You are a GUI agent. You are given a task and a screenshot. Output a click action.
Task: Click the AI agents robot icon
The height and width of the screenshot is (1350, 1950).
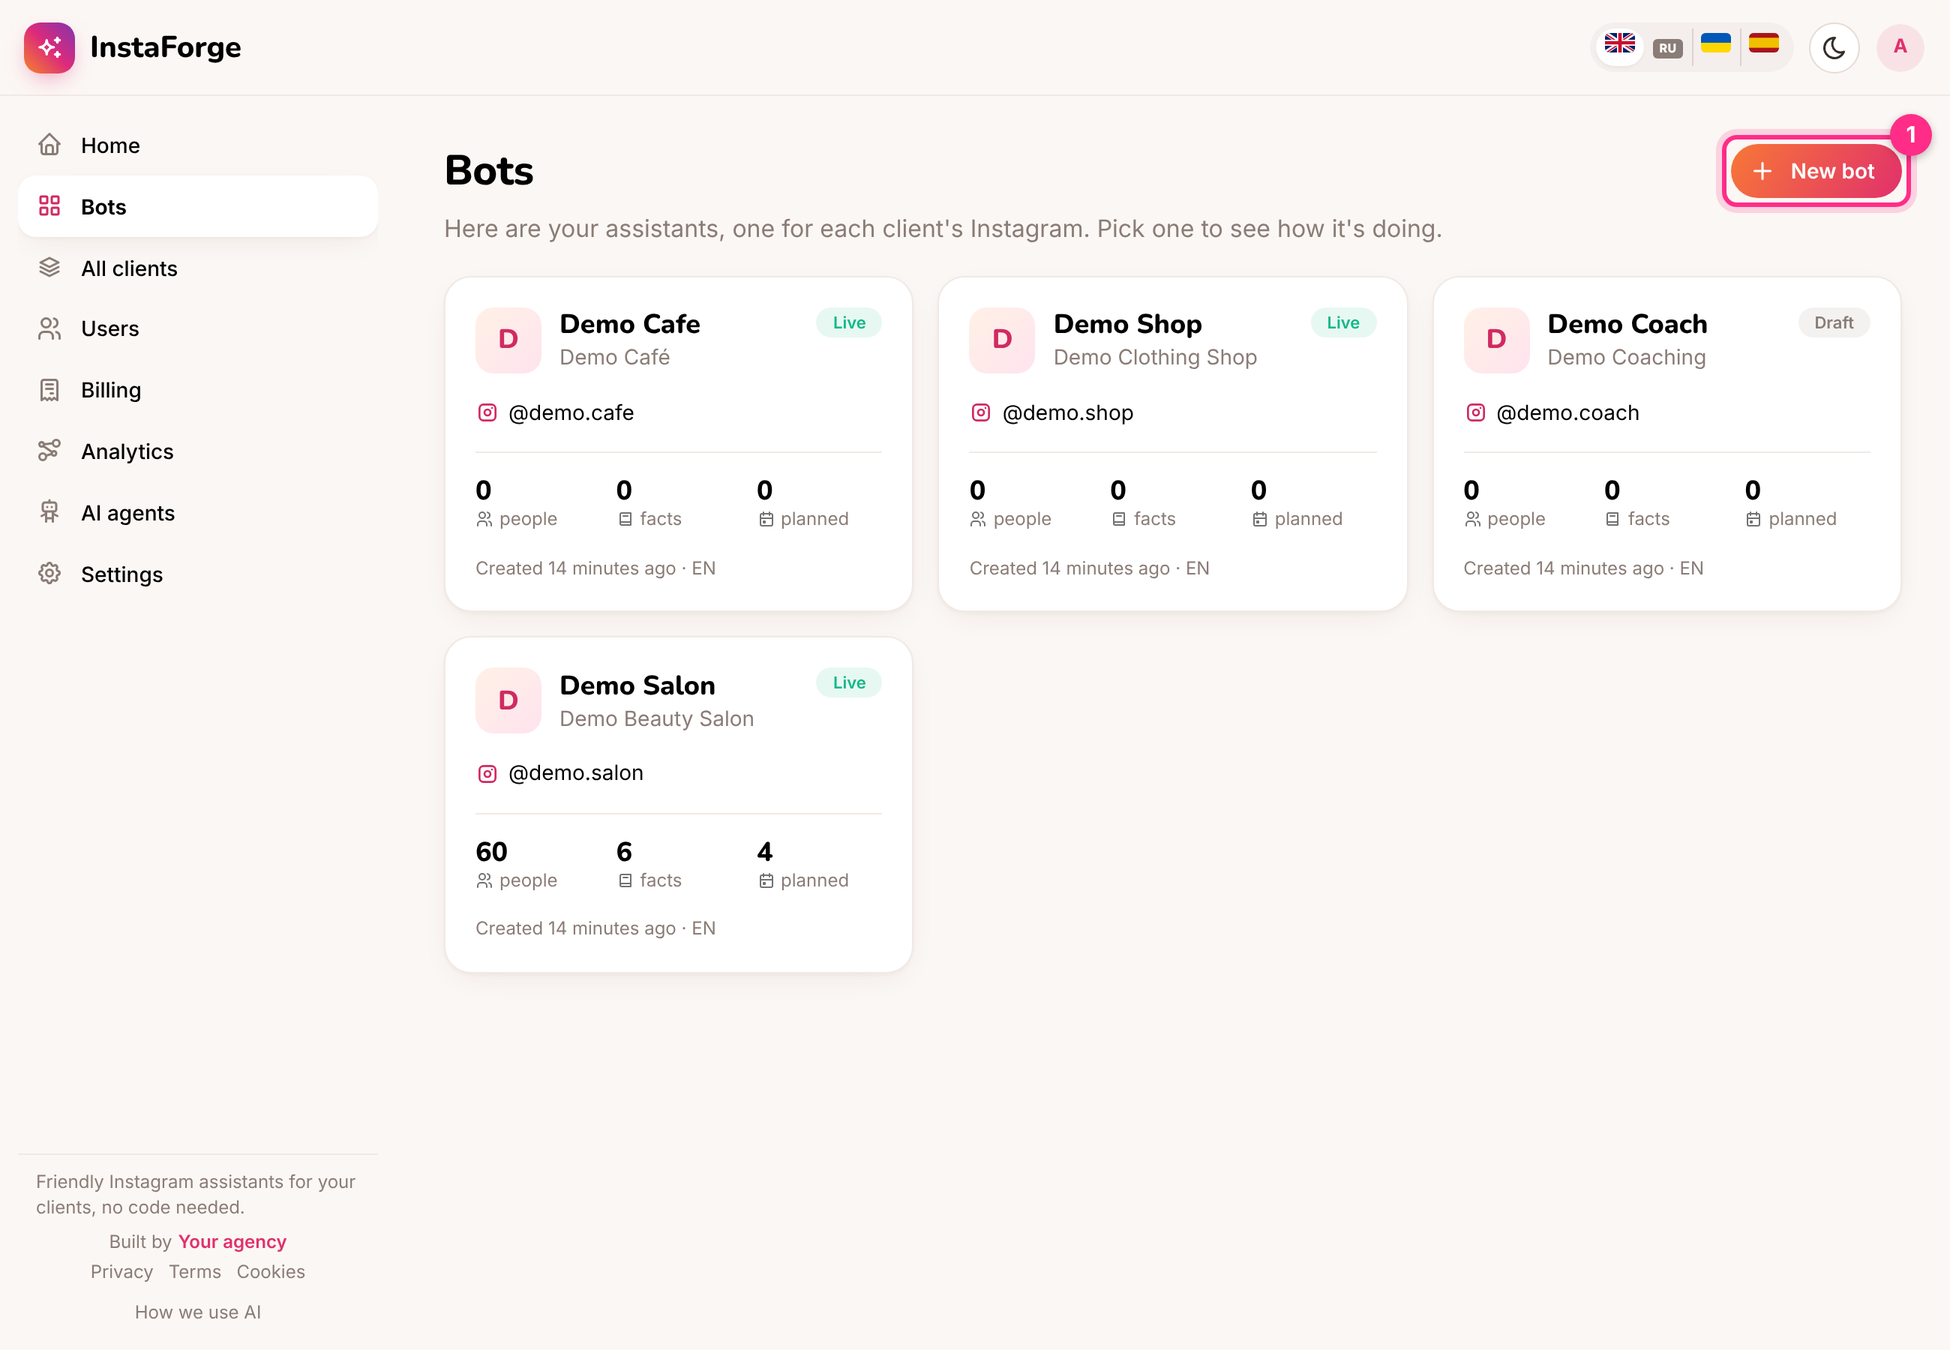tap(49, 512)
